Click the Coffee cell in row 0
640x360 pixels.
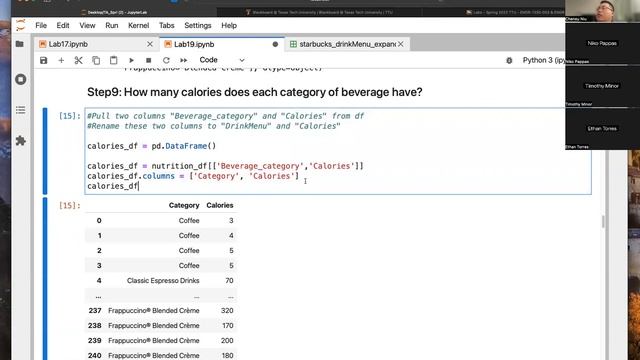[x=189, y=220]
